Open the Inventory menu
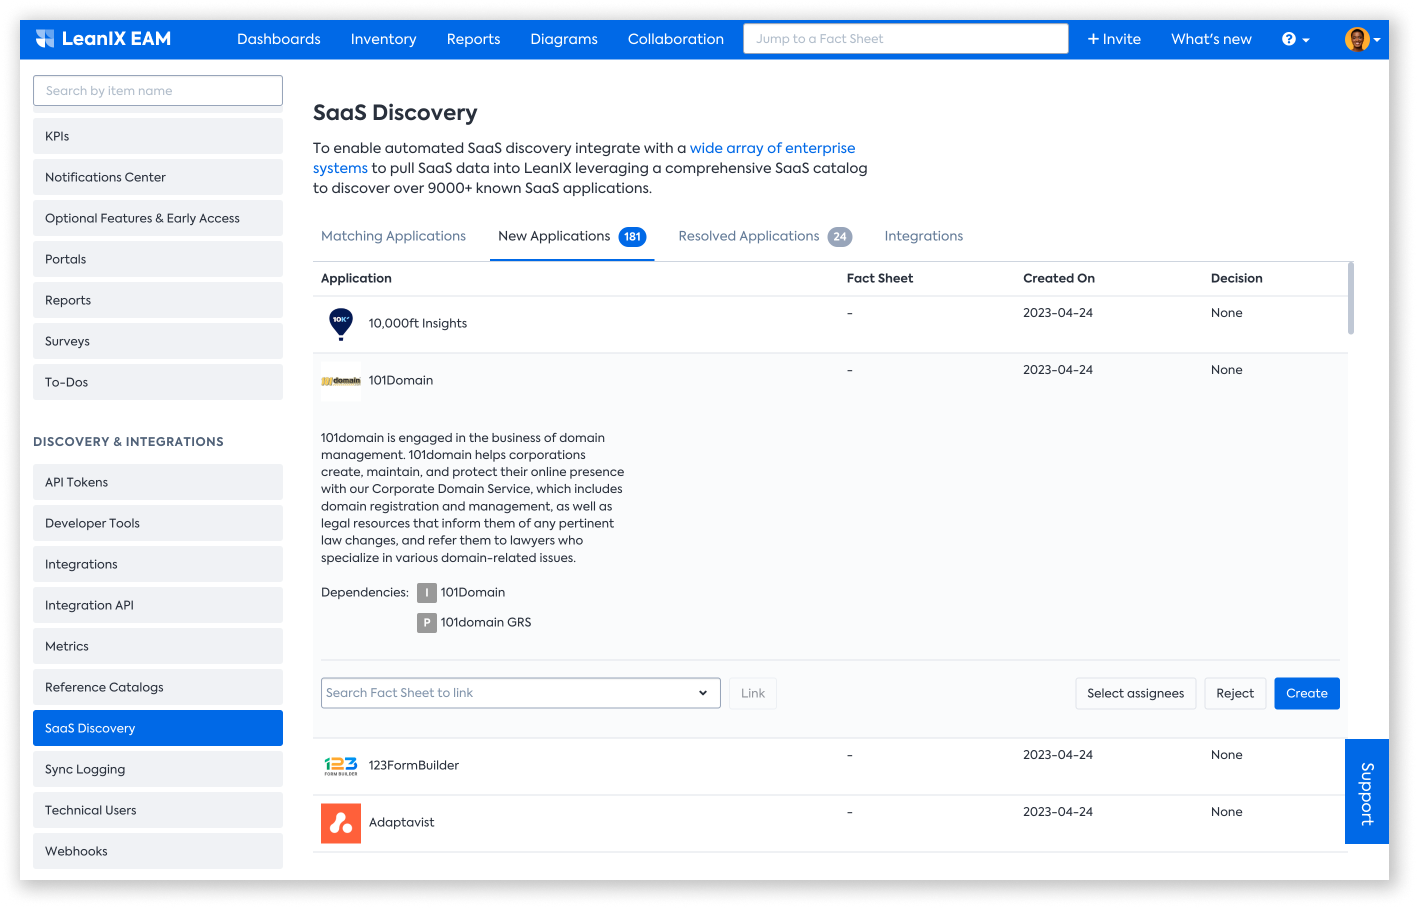 coord(383,39)
